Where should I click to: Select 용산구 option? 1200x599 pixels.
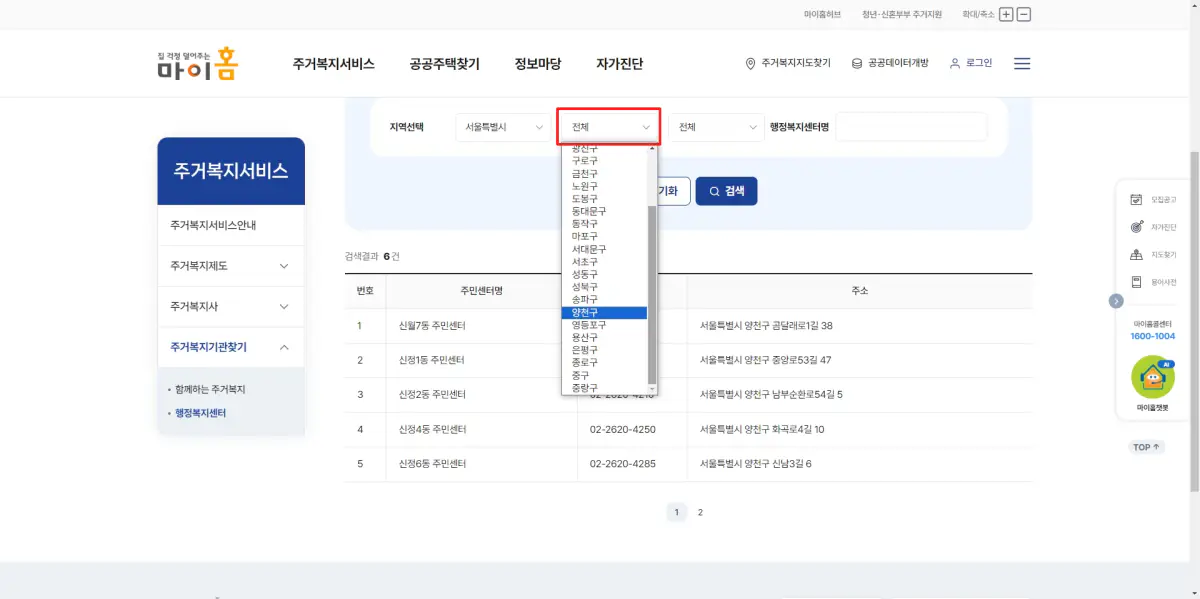coord(605,337)
